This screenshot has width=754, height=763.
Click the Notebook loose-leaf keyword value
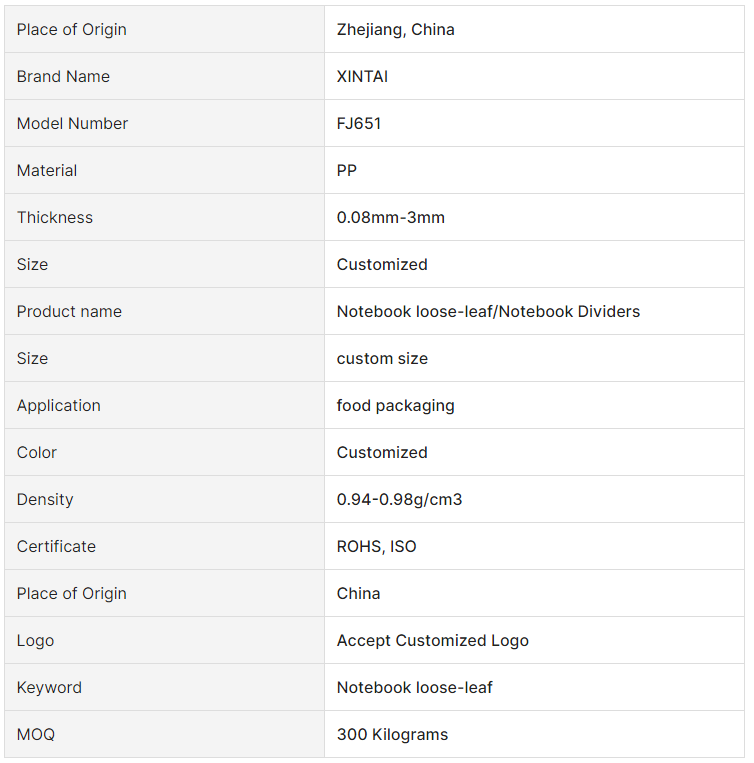414,688
